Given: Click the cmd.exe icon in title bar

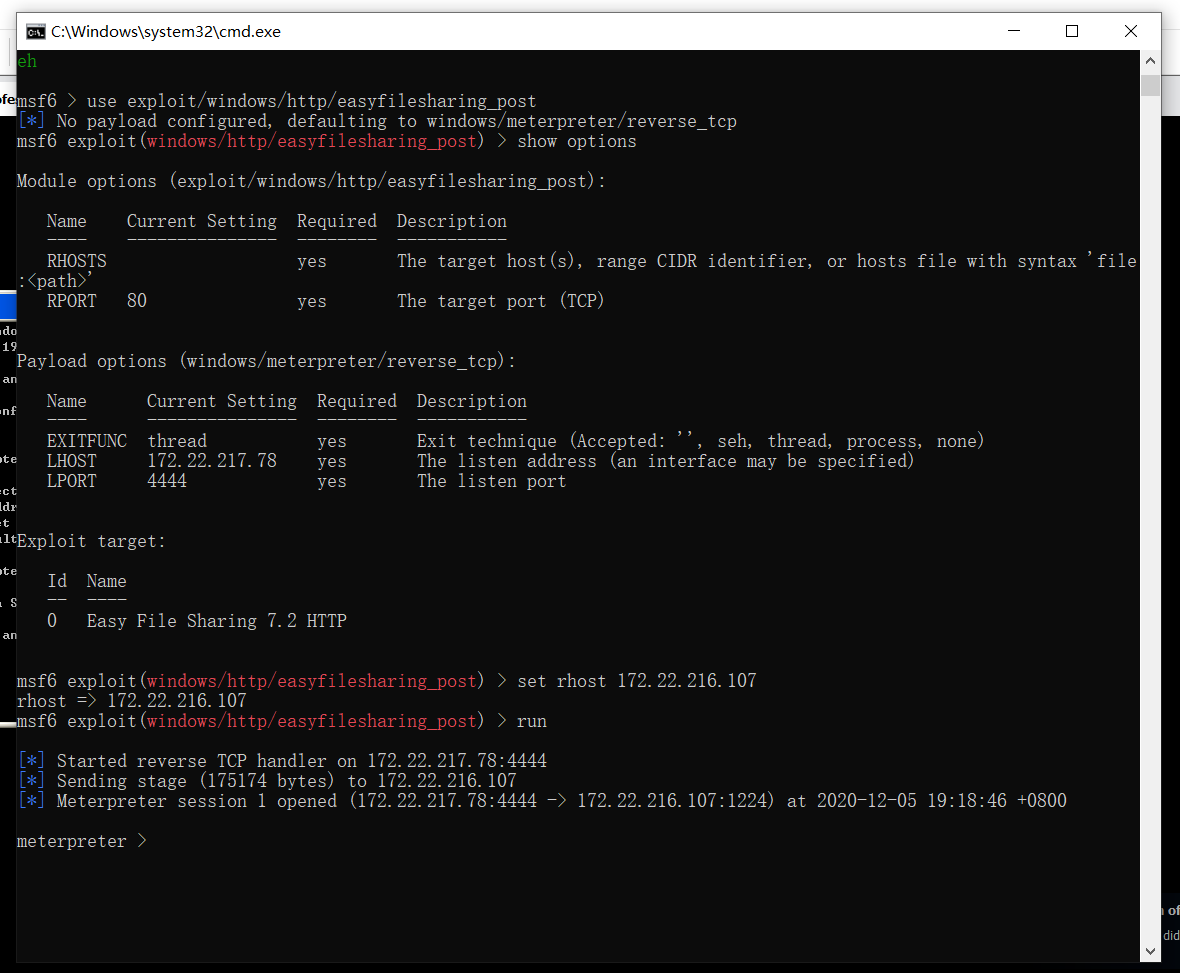Looking at the screenshot, I should [35, 32].
